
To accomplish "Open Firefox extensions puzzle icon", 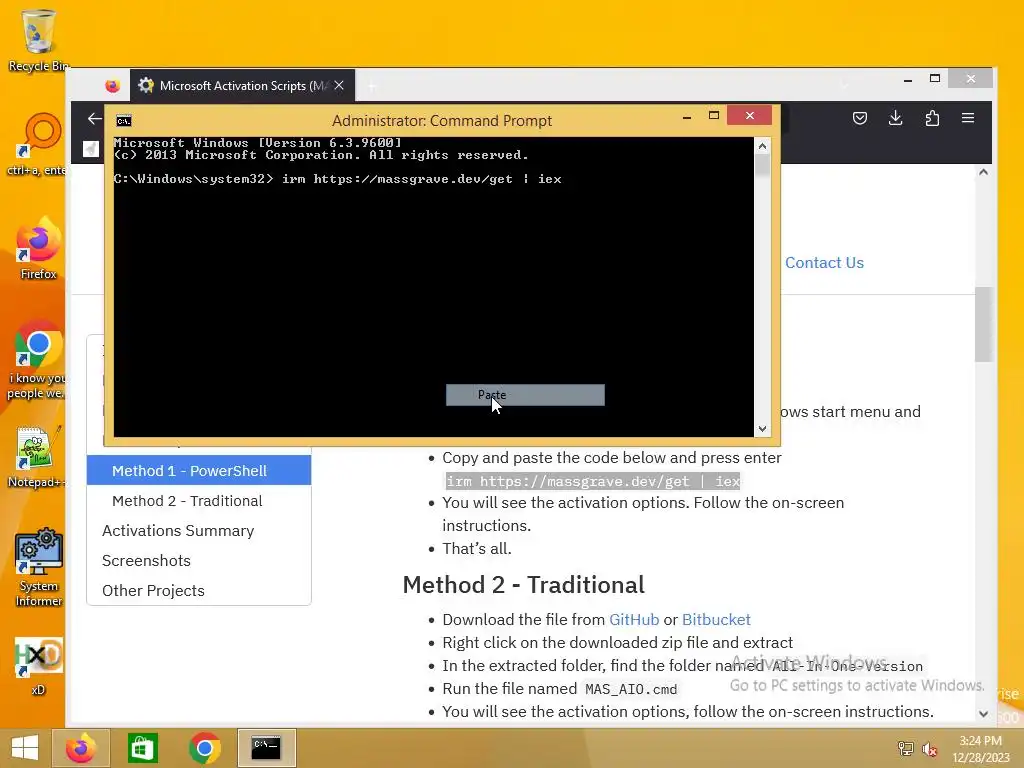I will click(x=933, y=118).
